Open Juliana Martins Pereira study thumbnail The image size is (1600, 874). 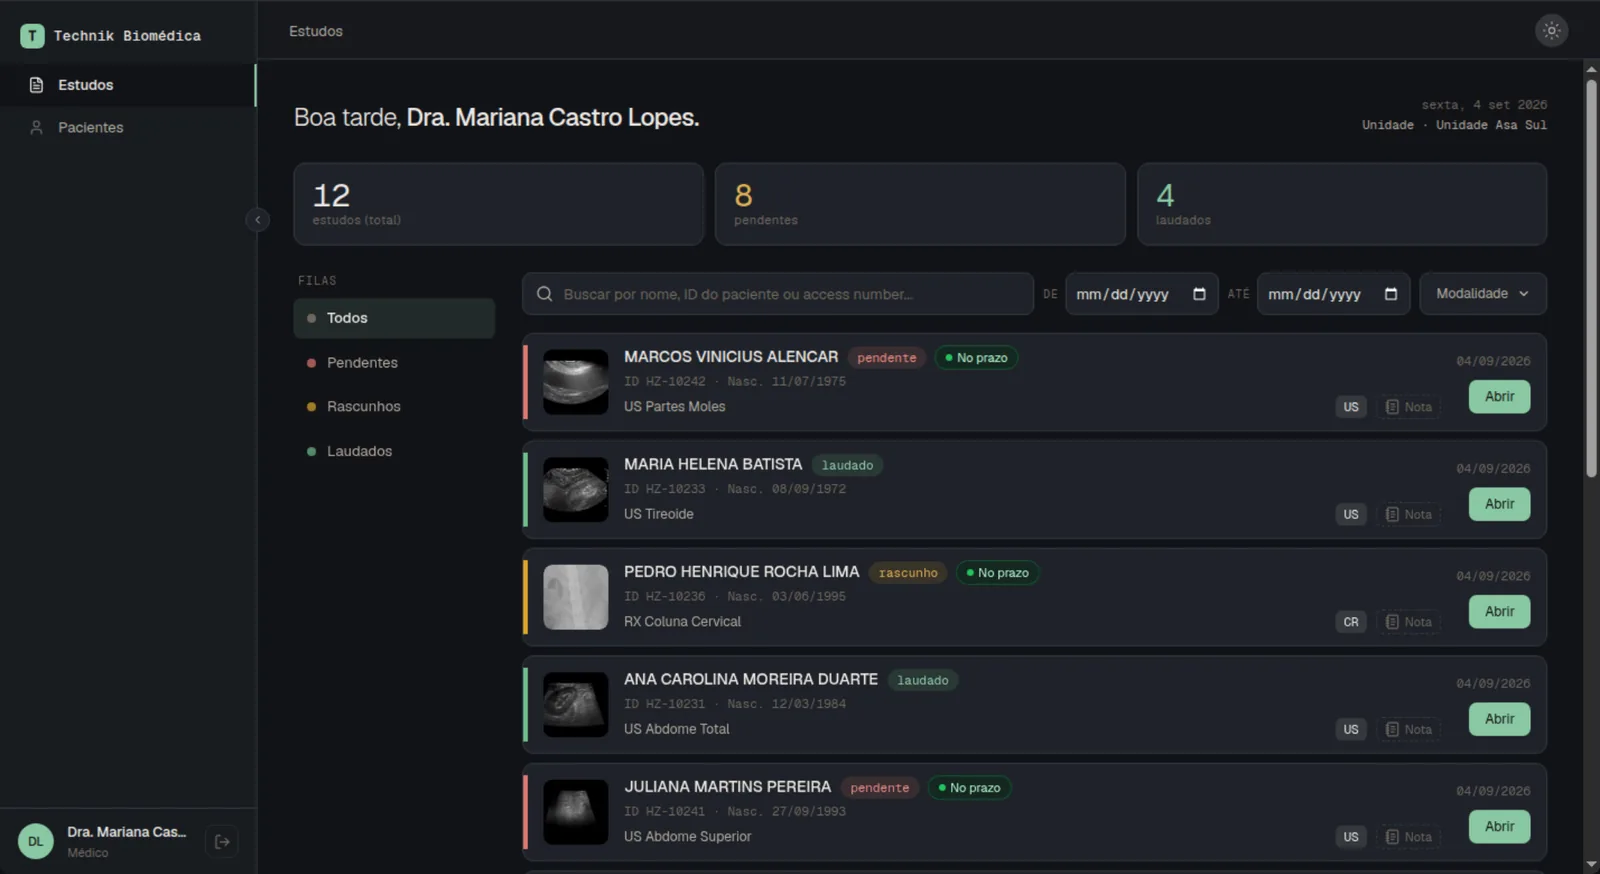pos(575,812)
